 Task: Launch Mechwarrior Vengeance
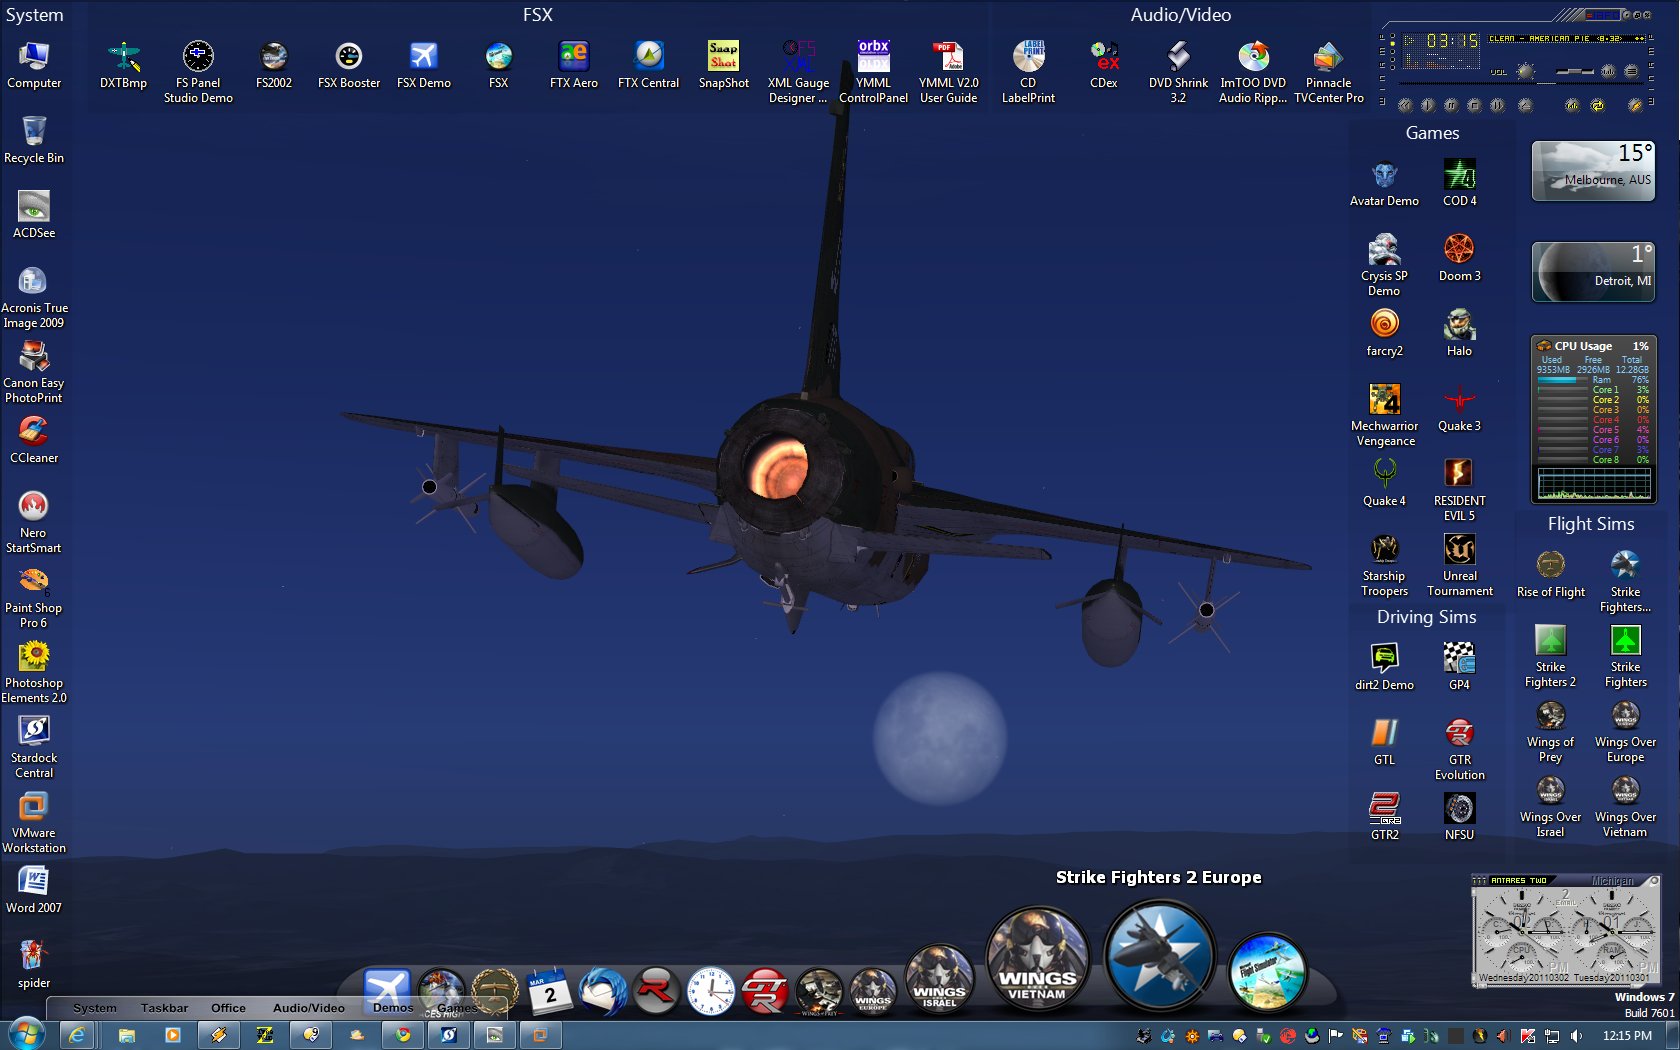coord(1384,415)
